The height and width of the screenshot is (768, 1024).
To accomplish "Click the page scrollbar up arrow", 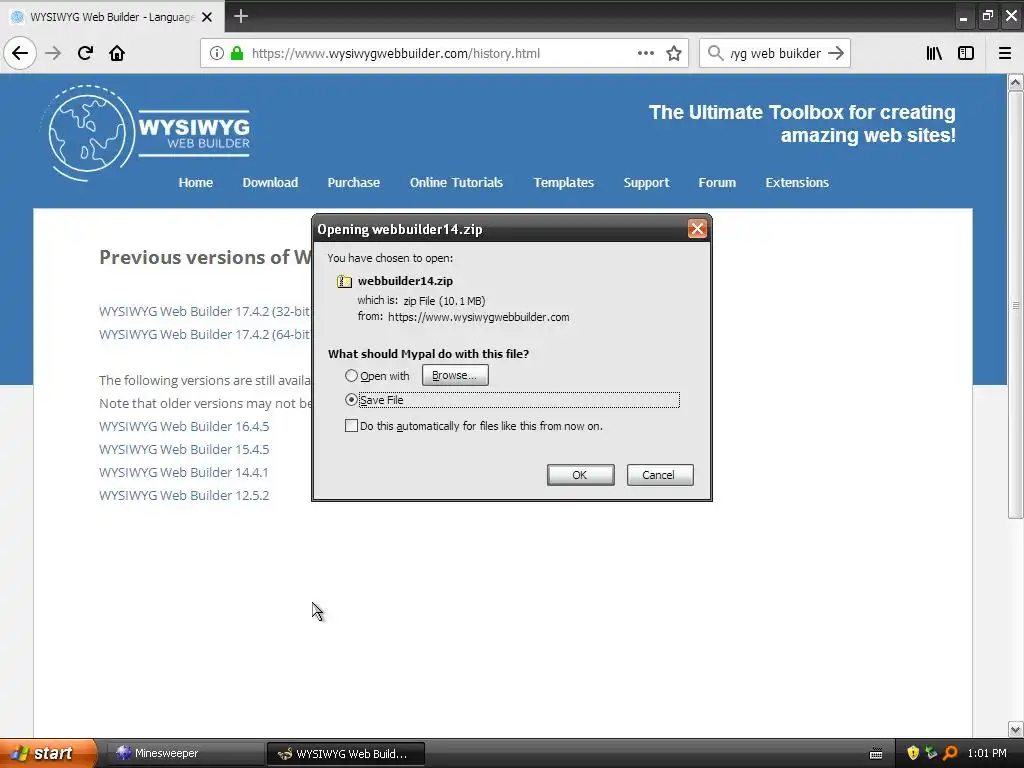I will coord(1015,82).
